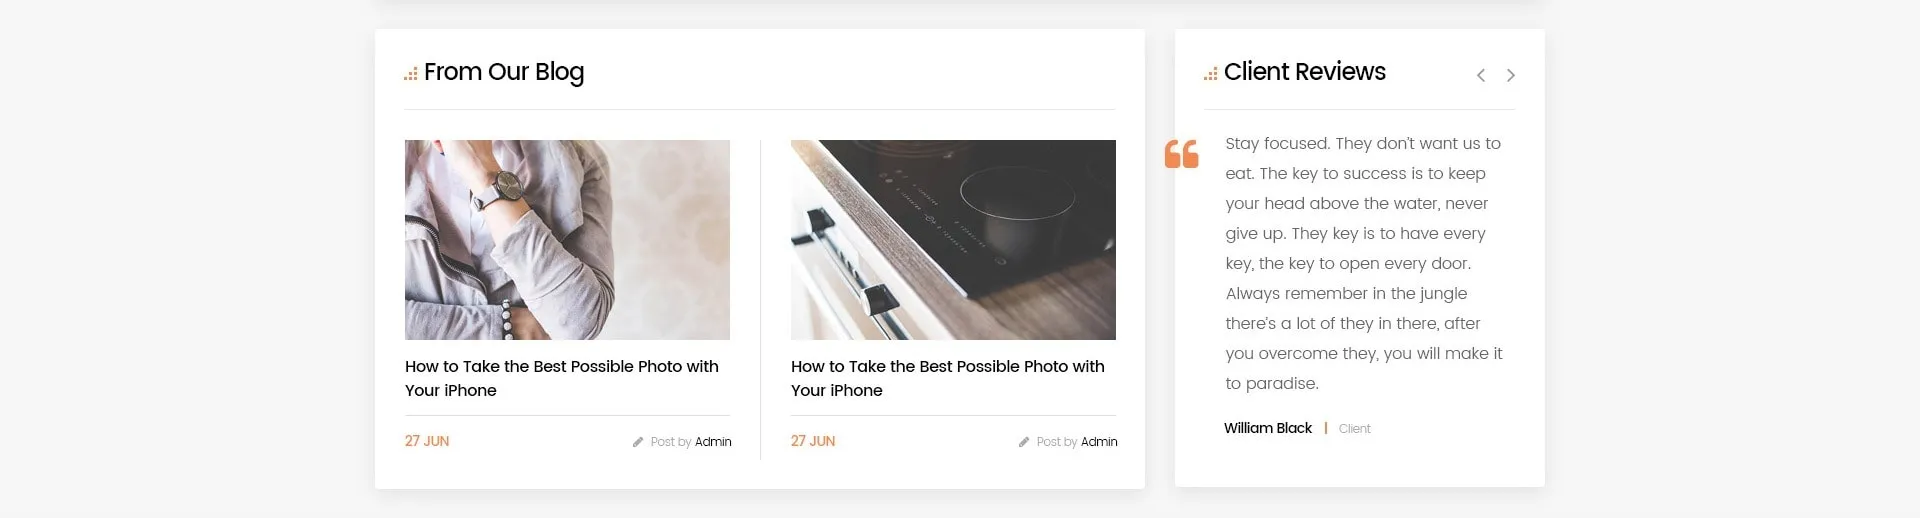The image size is (1920, 518).
Task: Click the previous review arrow
Action: [1481, 75]
